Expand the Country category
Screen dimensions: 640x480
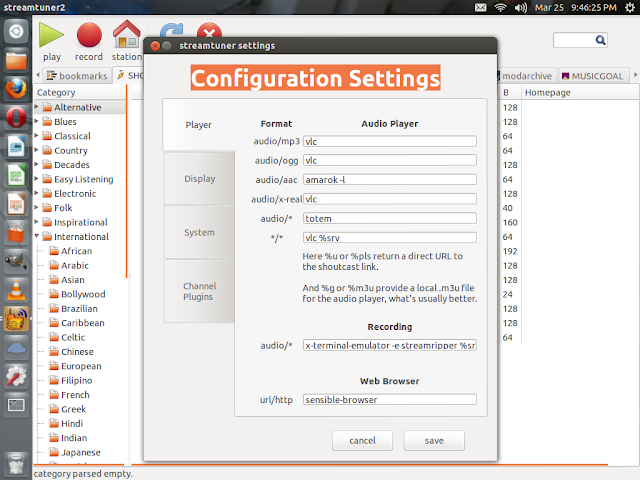[x=36, y=150]
